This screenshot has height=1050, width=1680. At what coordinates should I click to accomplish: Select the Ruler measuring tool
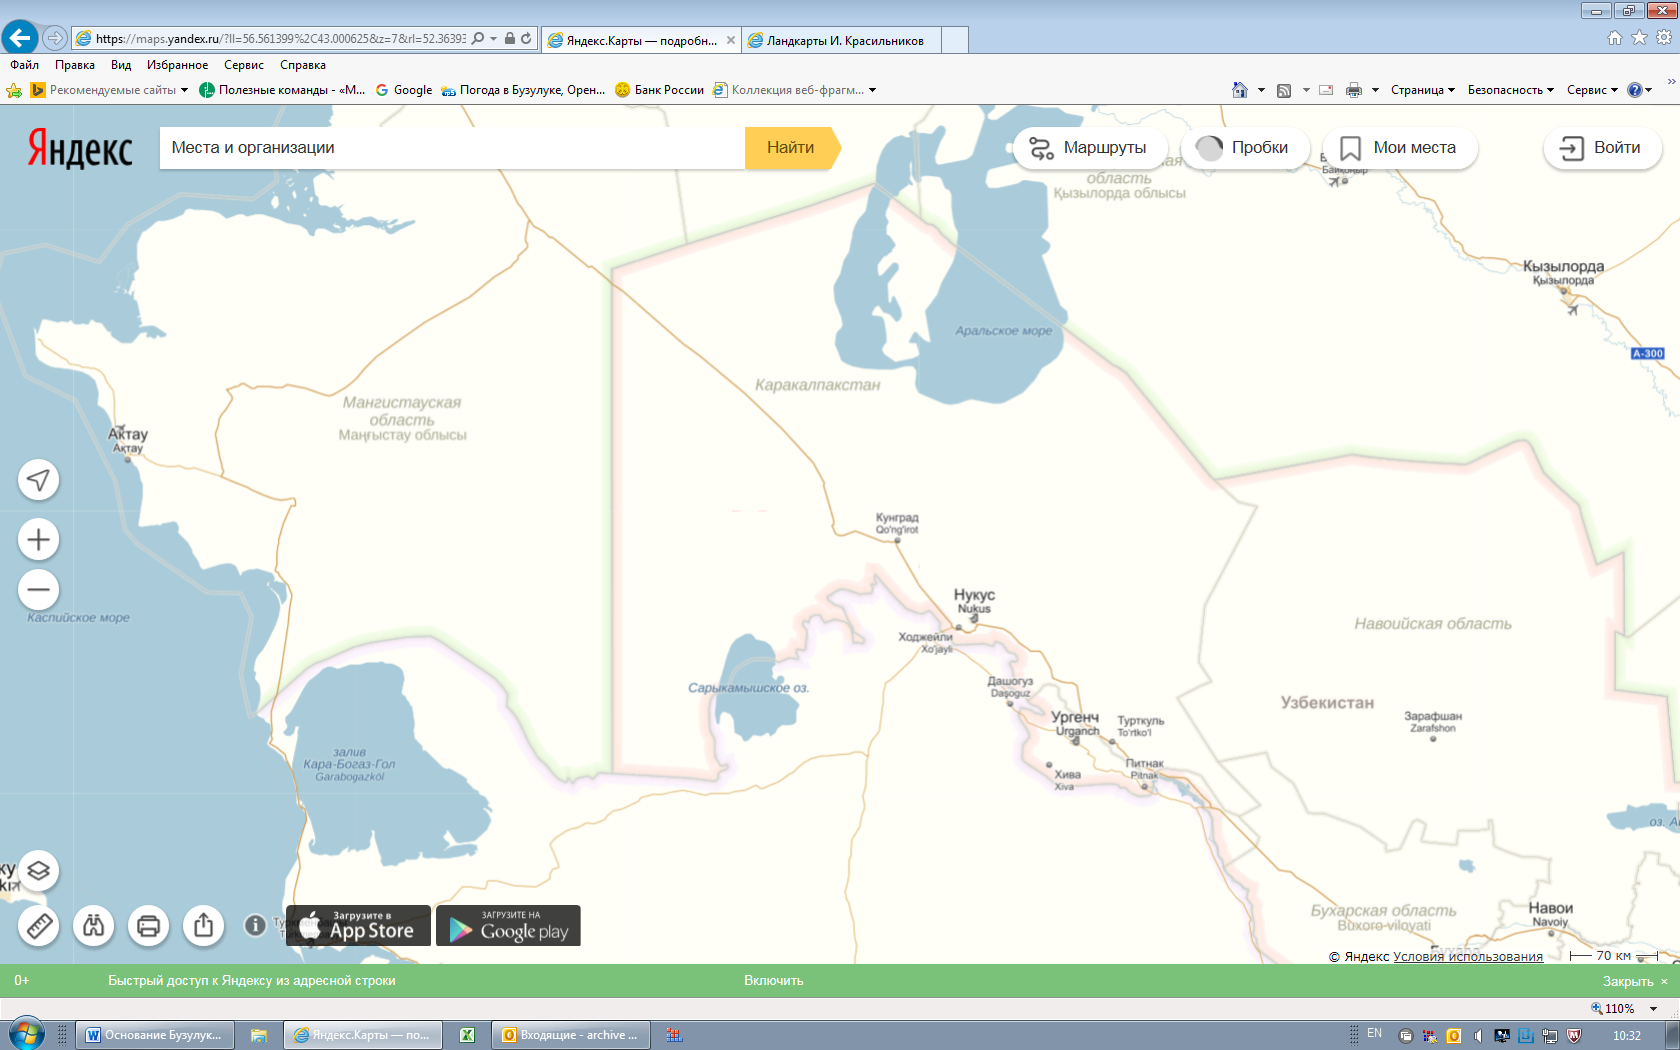pyautogui.click(x=39, y=926)
